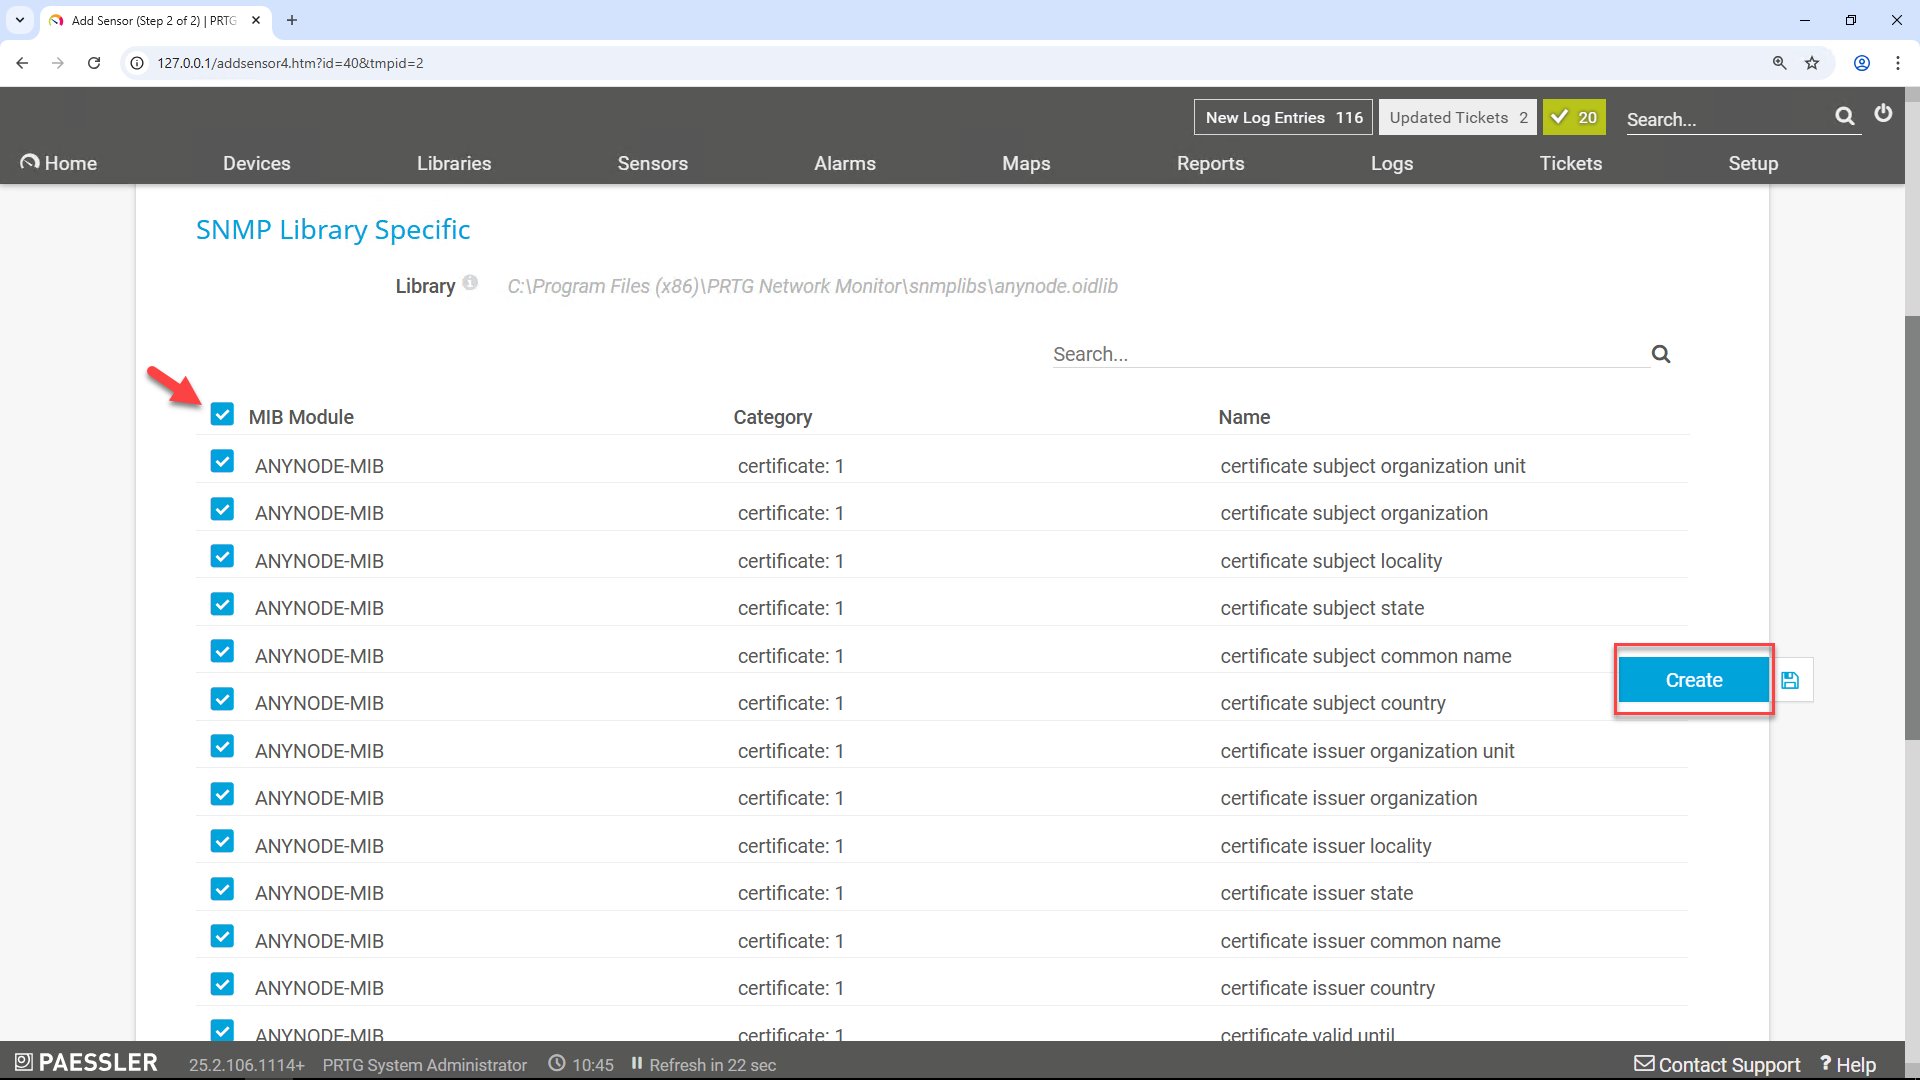Screen dimensions: 1920x1080
Task: Click the Search field above the table
Action: [x=1300, y=353]
